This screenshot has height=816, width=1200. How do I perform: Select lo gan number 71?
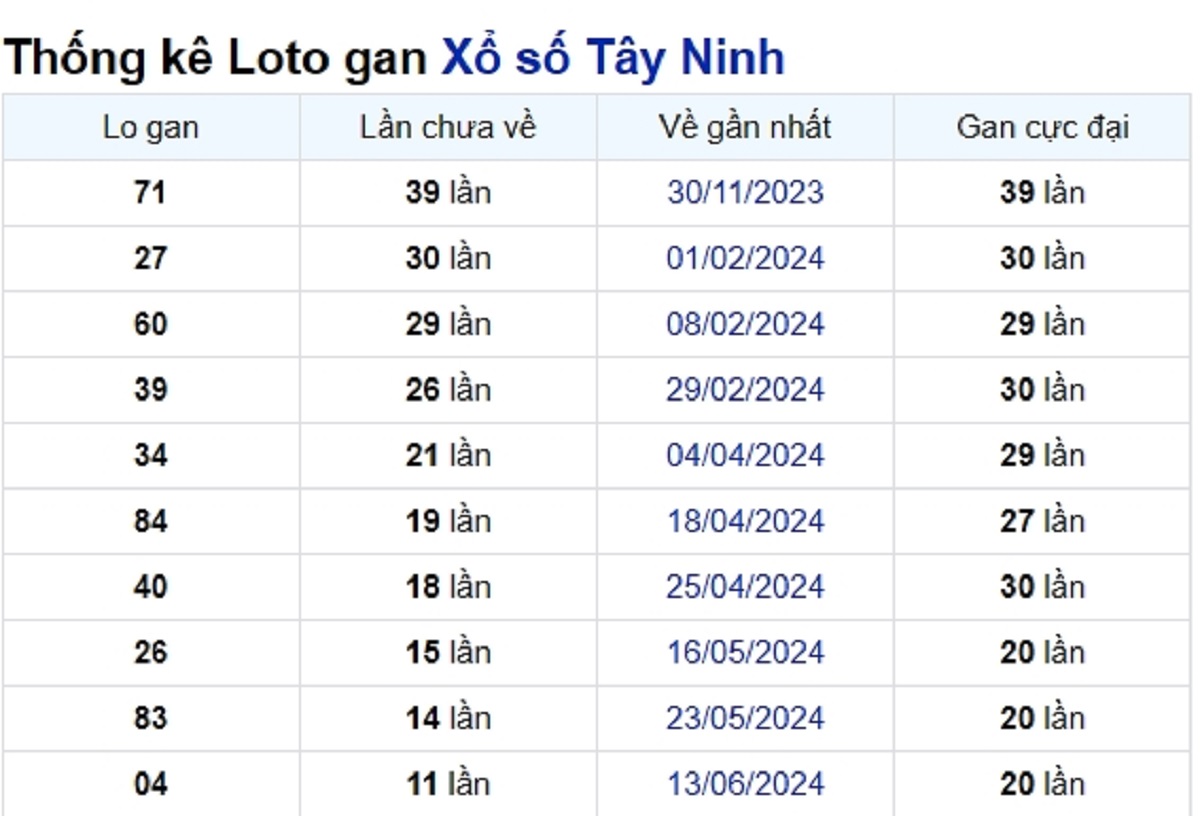click(x=150, y=192)
